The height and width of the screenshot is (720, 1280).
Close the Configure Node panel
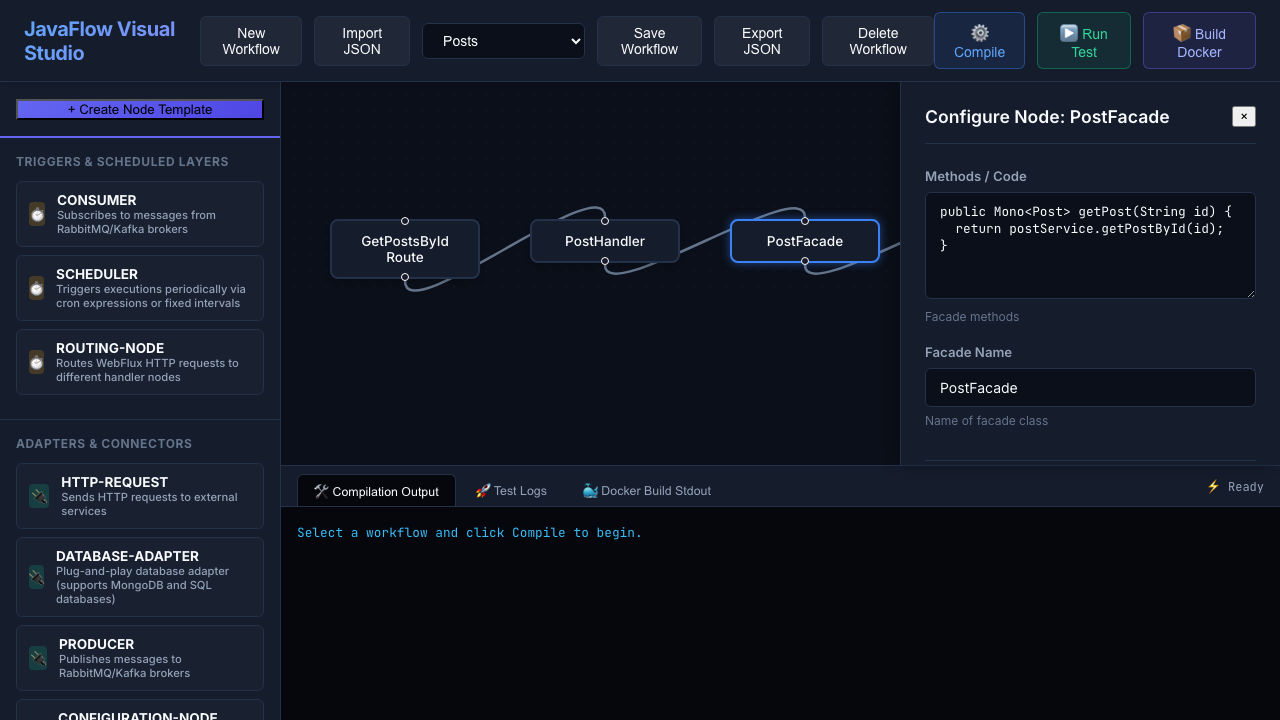[x=1244, y=117]
